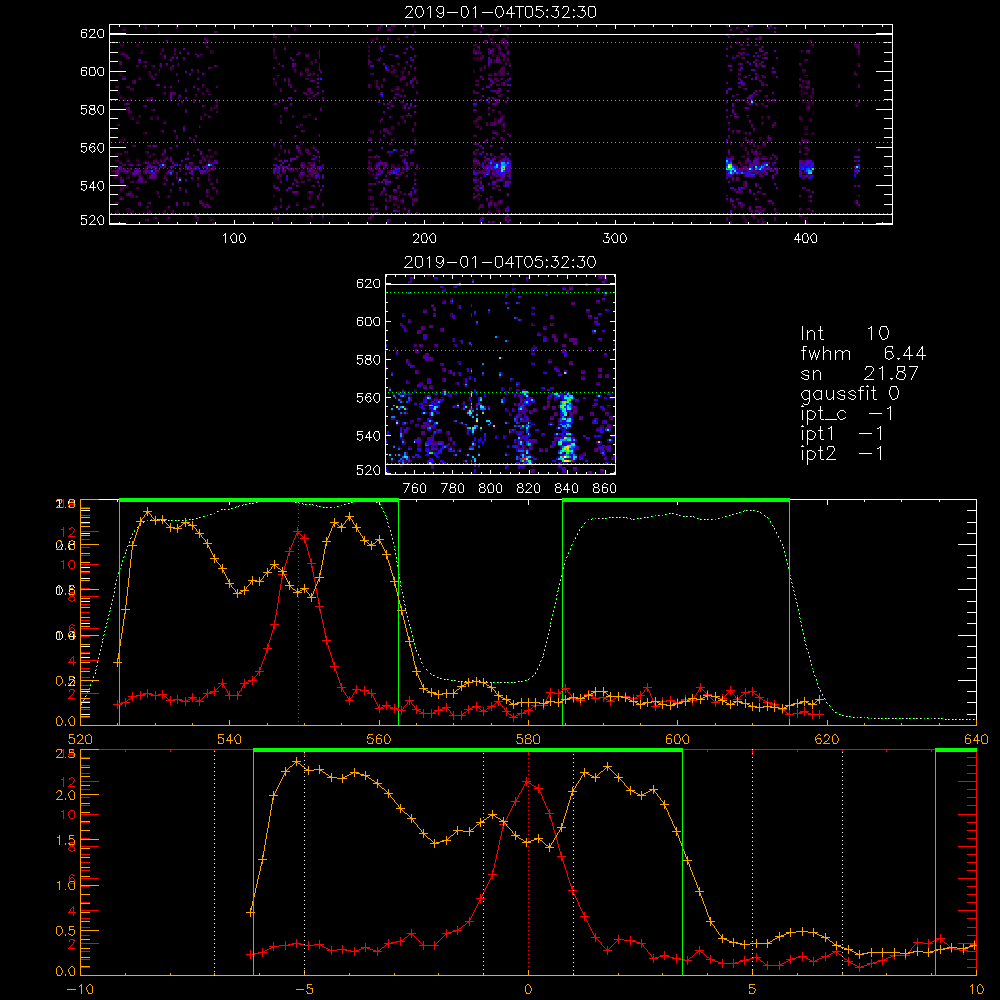The height and width of the screenshot is (1000, 1000).
Task: Click x-axis label 860 of middle image
Action: (605, 489)
